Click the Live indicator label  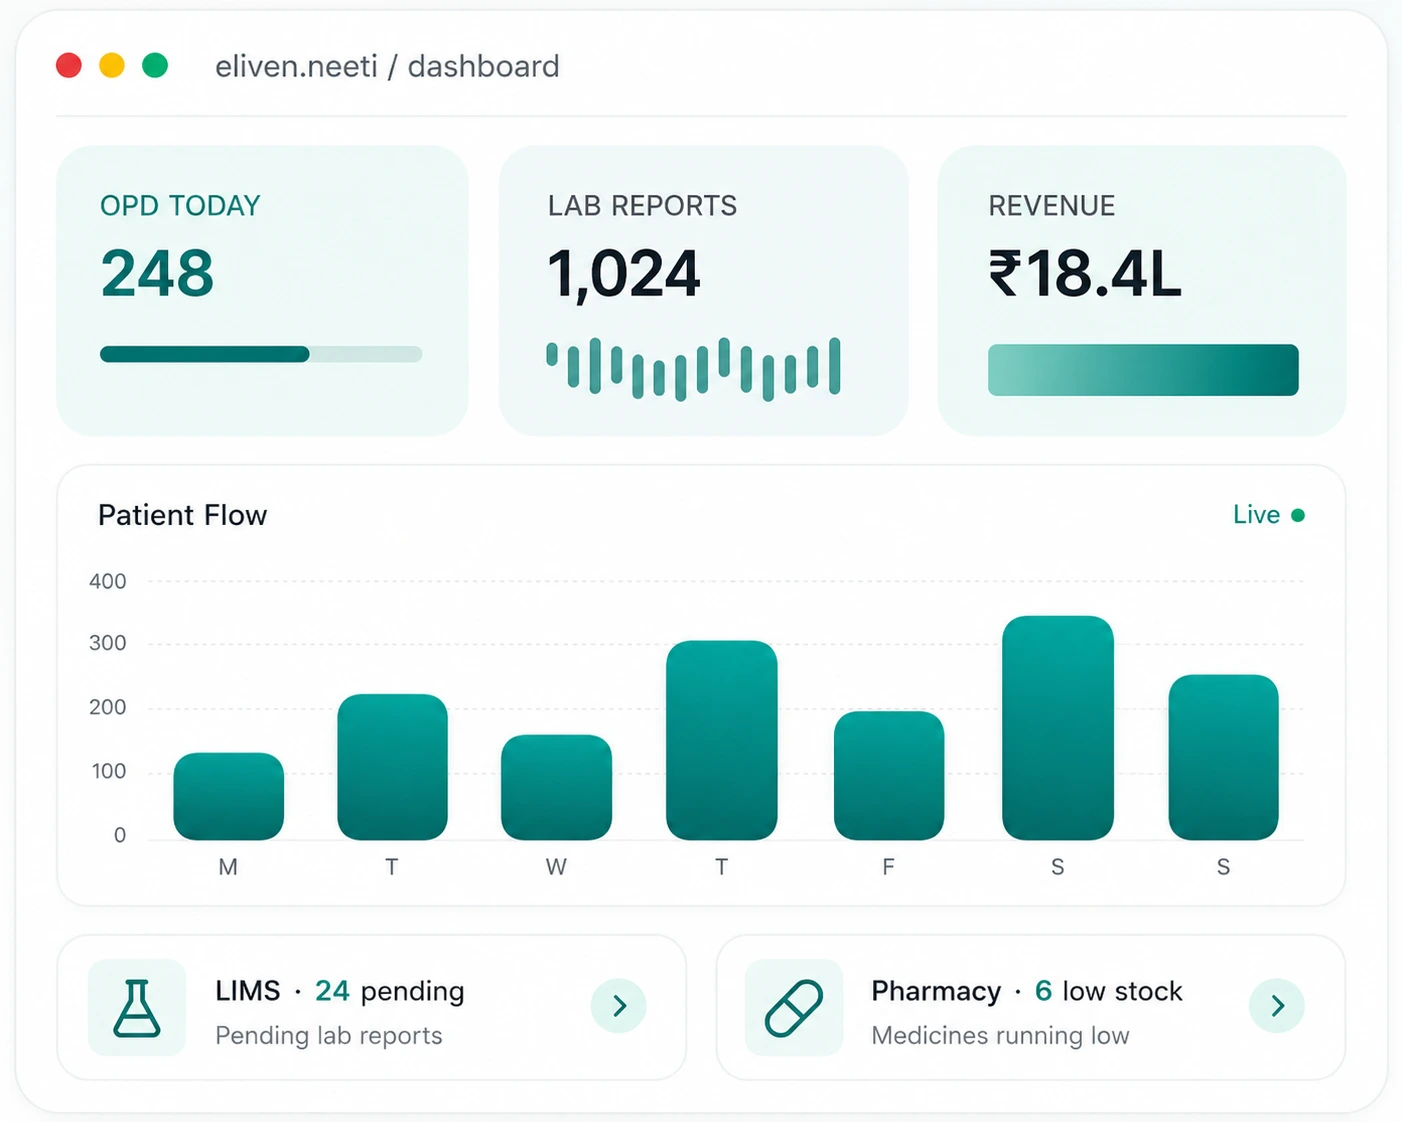coord(1256,515)
